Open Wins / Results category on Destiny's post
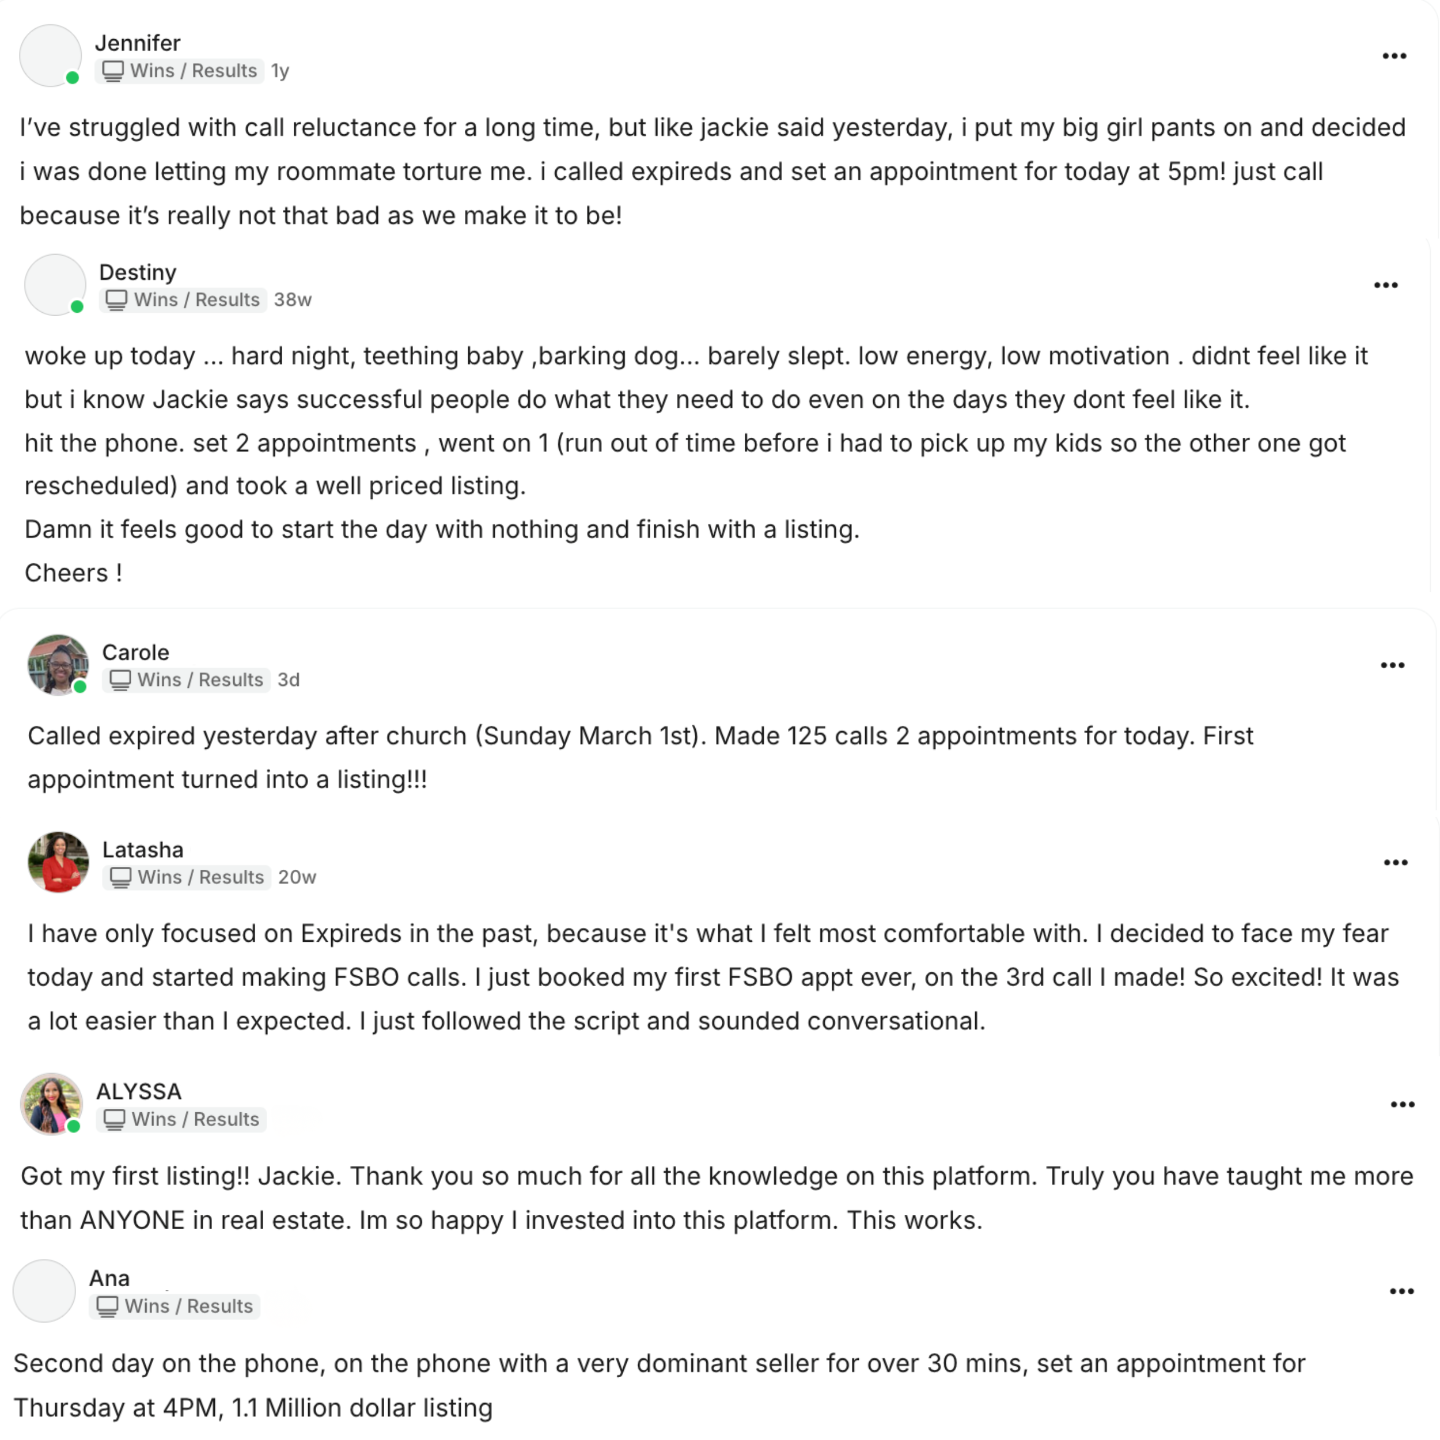The width and height of the screenshot is (1440, 1440). 183,300
